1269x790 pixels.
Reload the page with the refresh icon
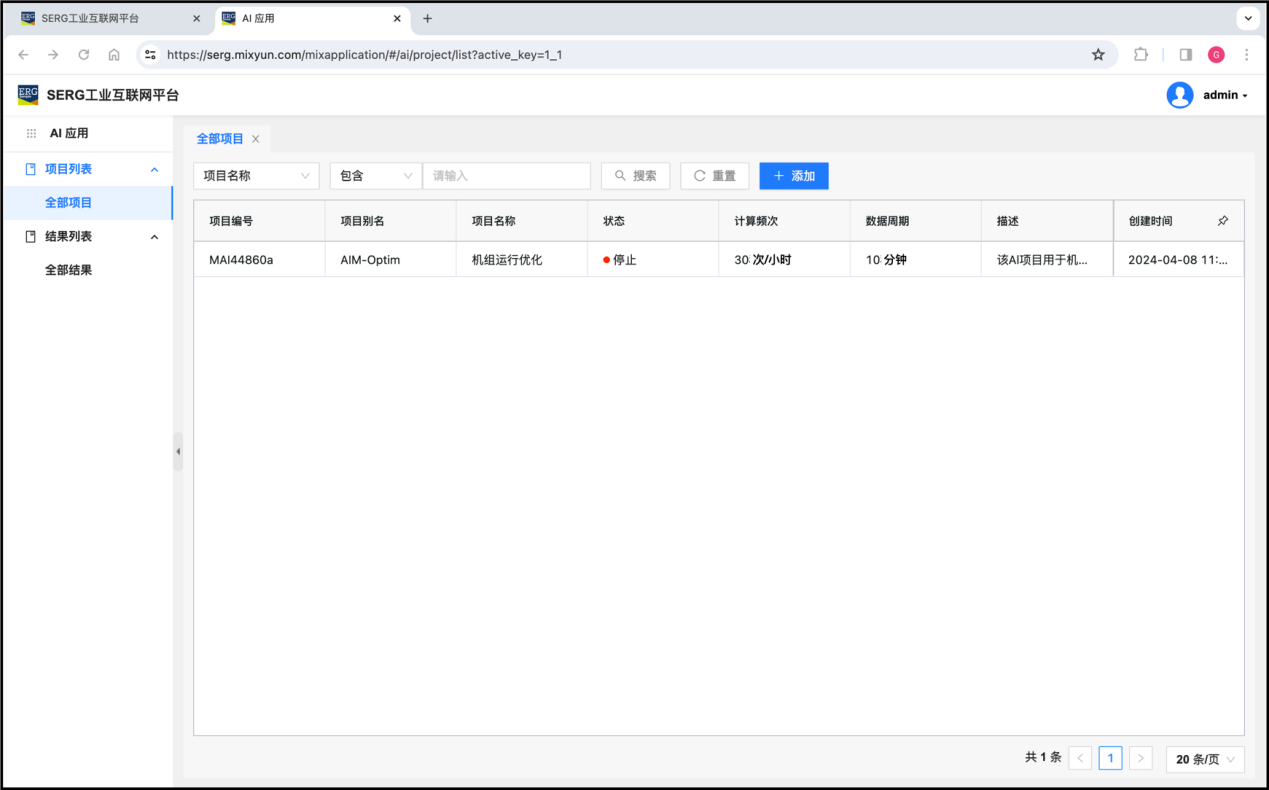[x=84, y=55]
